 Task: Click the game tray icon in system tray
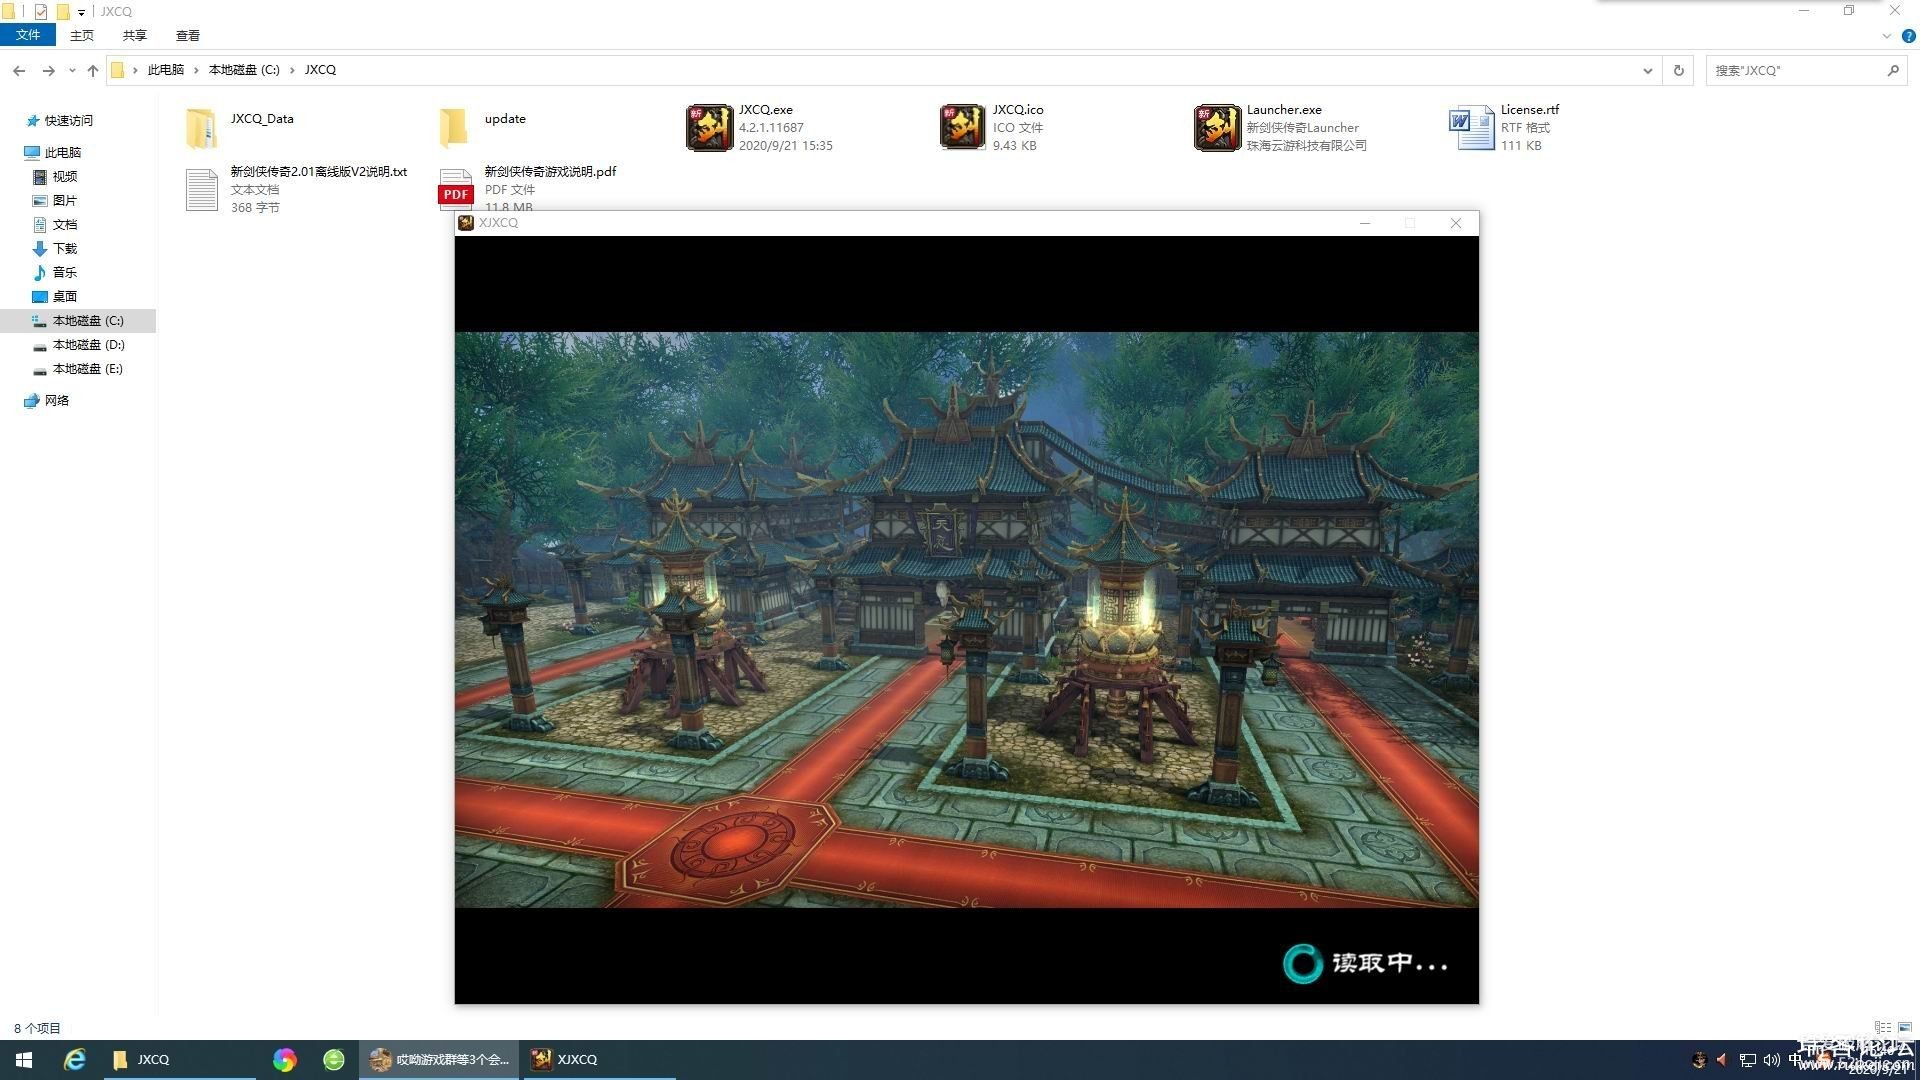tap(1698, 1060)
